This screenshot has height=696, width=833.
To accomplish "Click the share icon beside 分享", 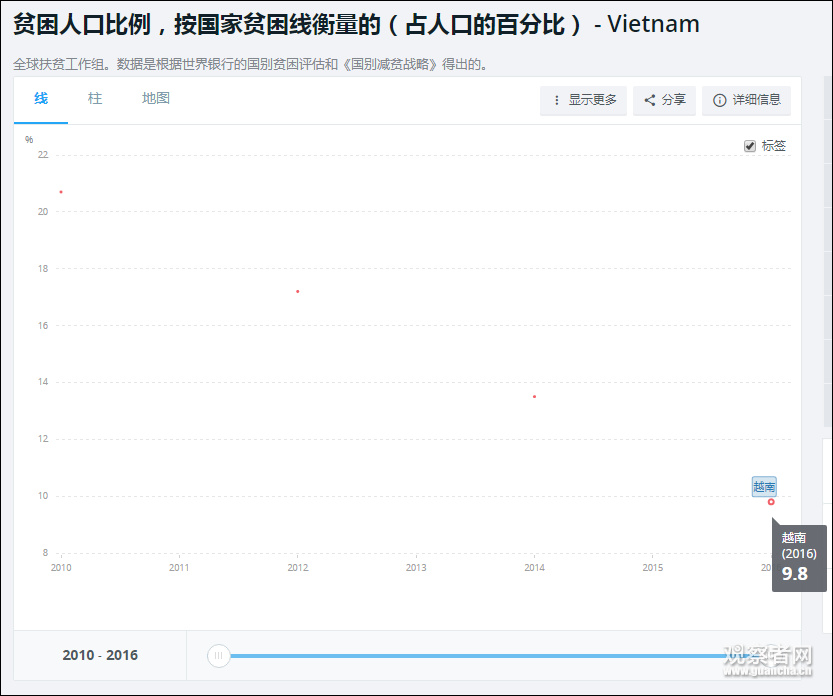I will tap(649, 100).
